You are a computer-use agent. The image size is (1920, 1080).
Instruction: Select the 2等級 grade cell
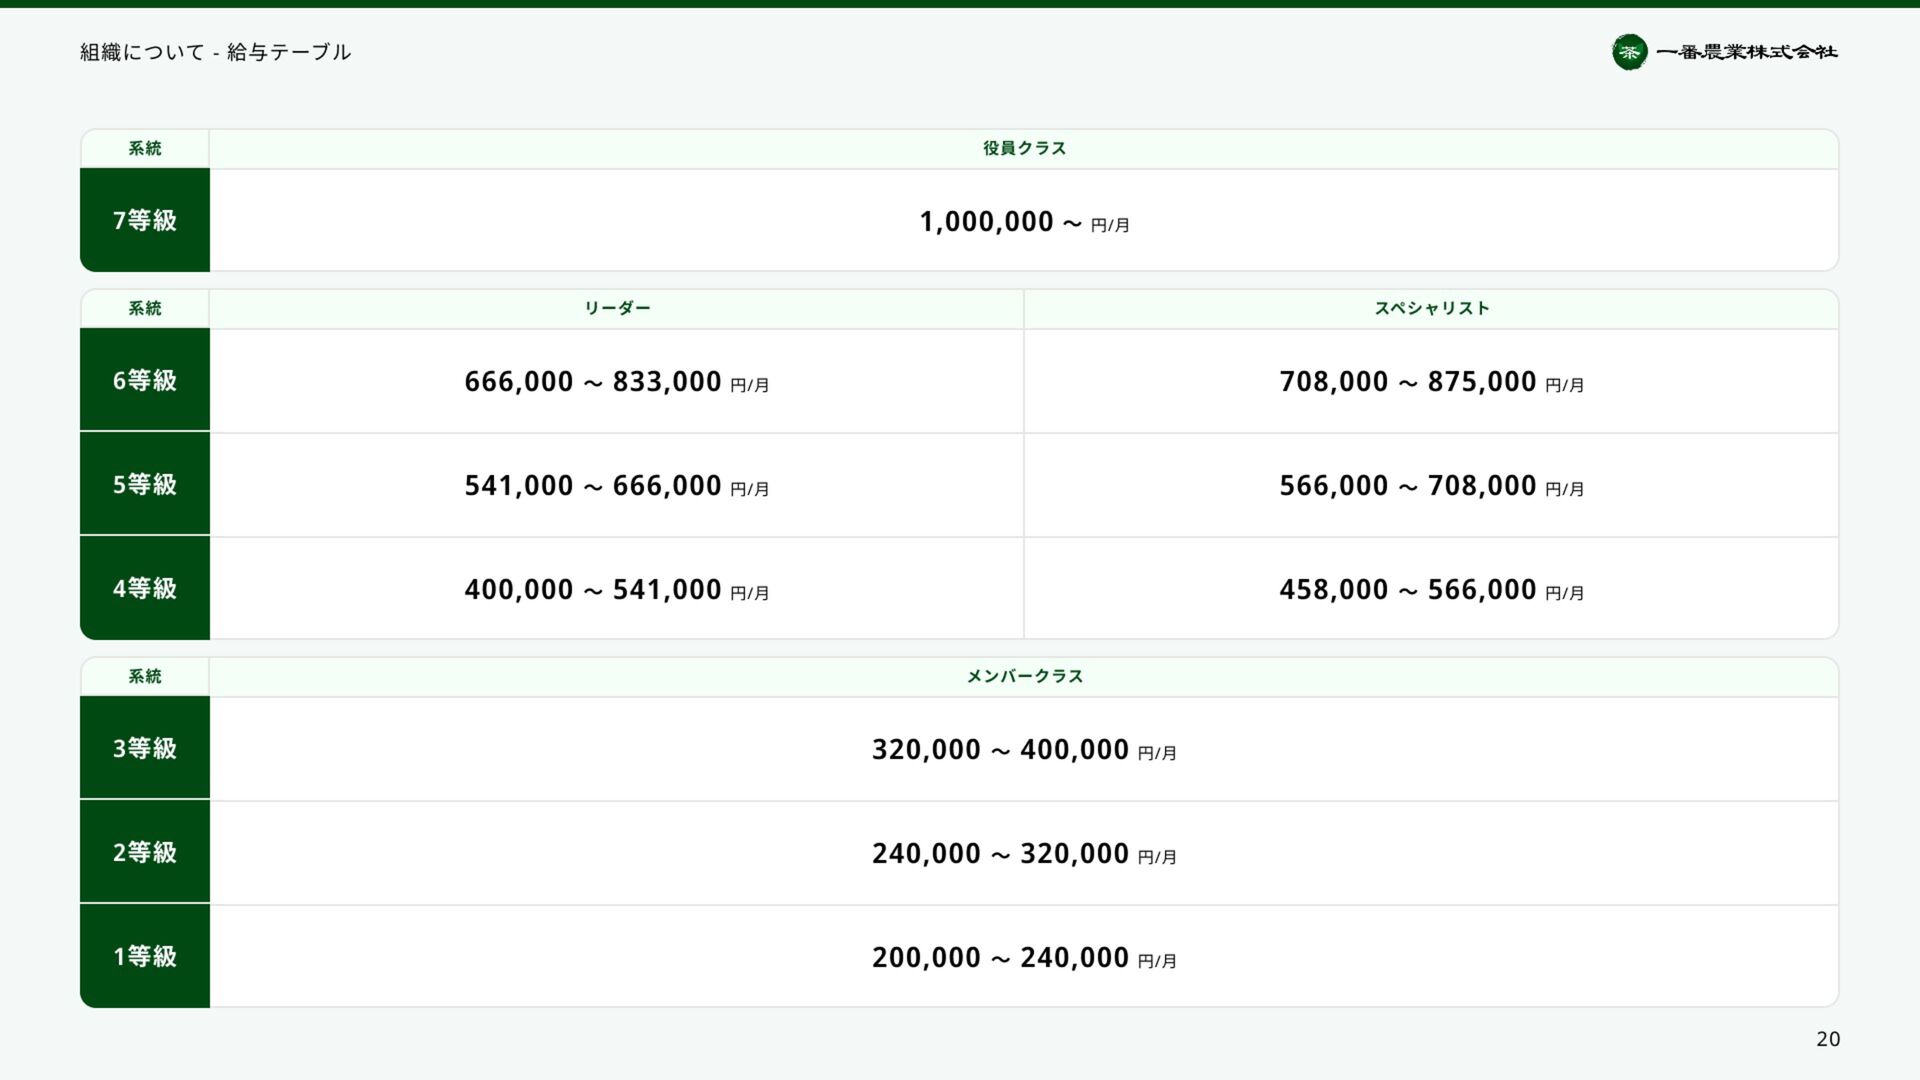point(145,852)
